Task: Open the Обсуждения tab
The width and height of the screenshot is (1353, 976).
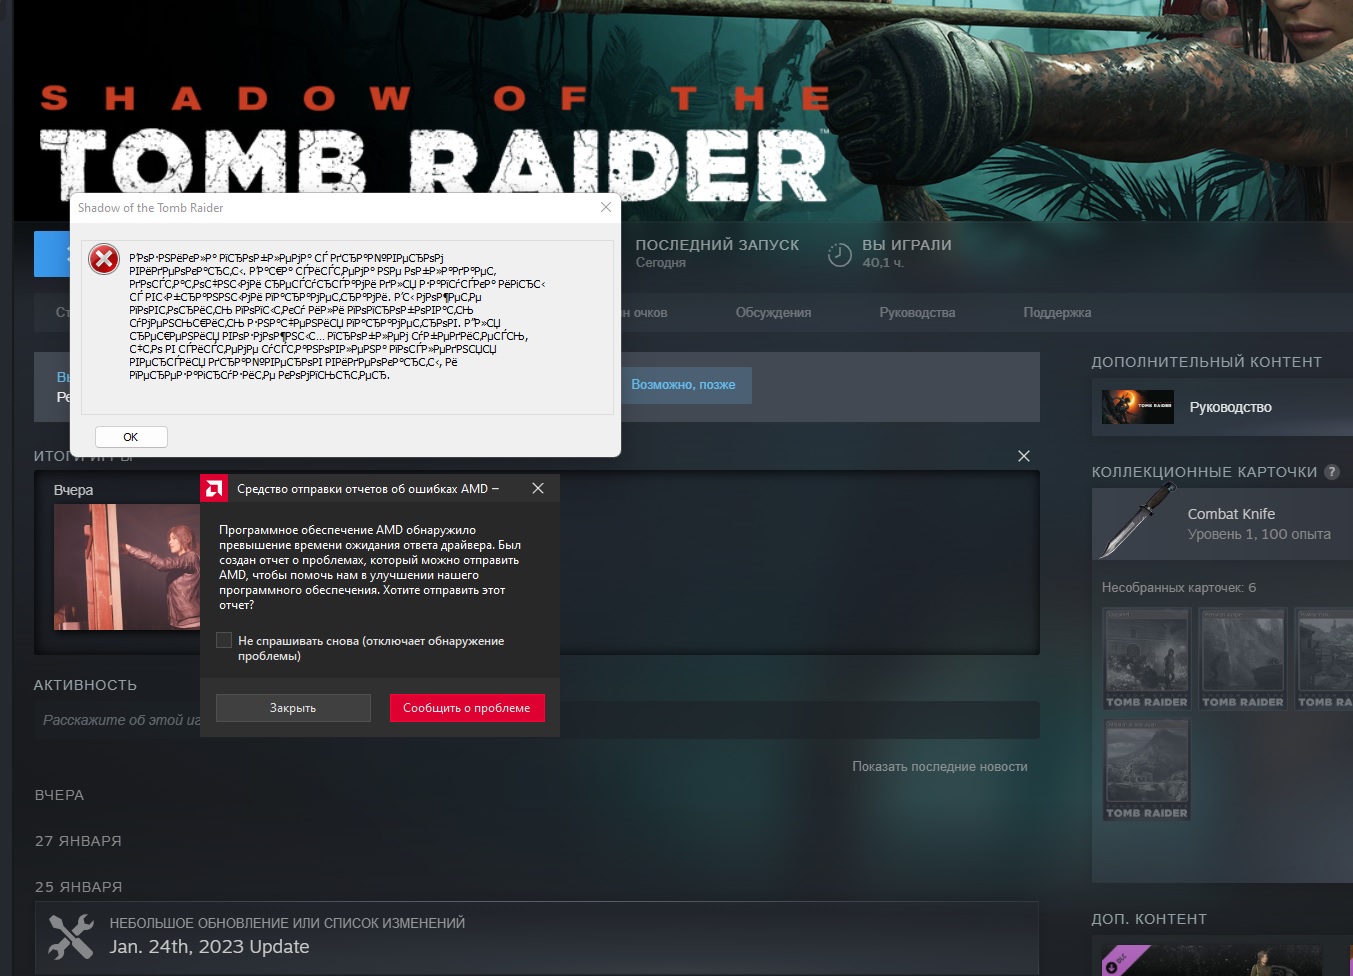Action: (773, 313)
